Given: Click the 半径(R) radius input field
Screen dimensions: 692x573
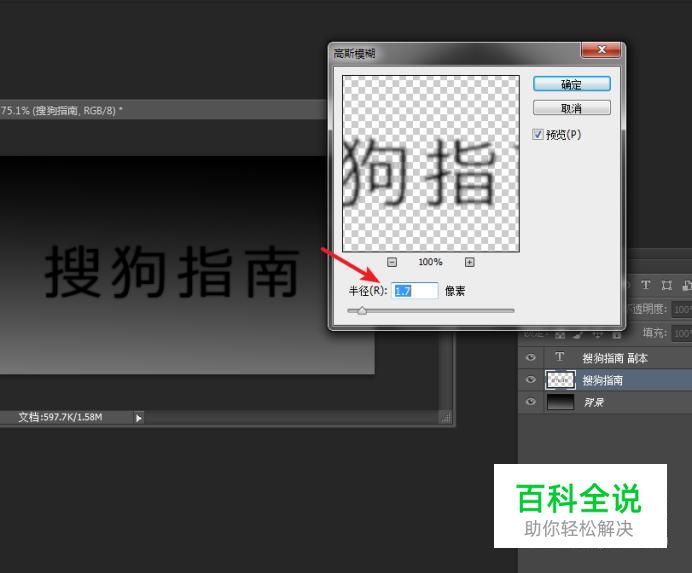Looking at the screenshot, I should (x=415, y=290).
